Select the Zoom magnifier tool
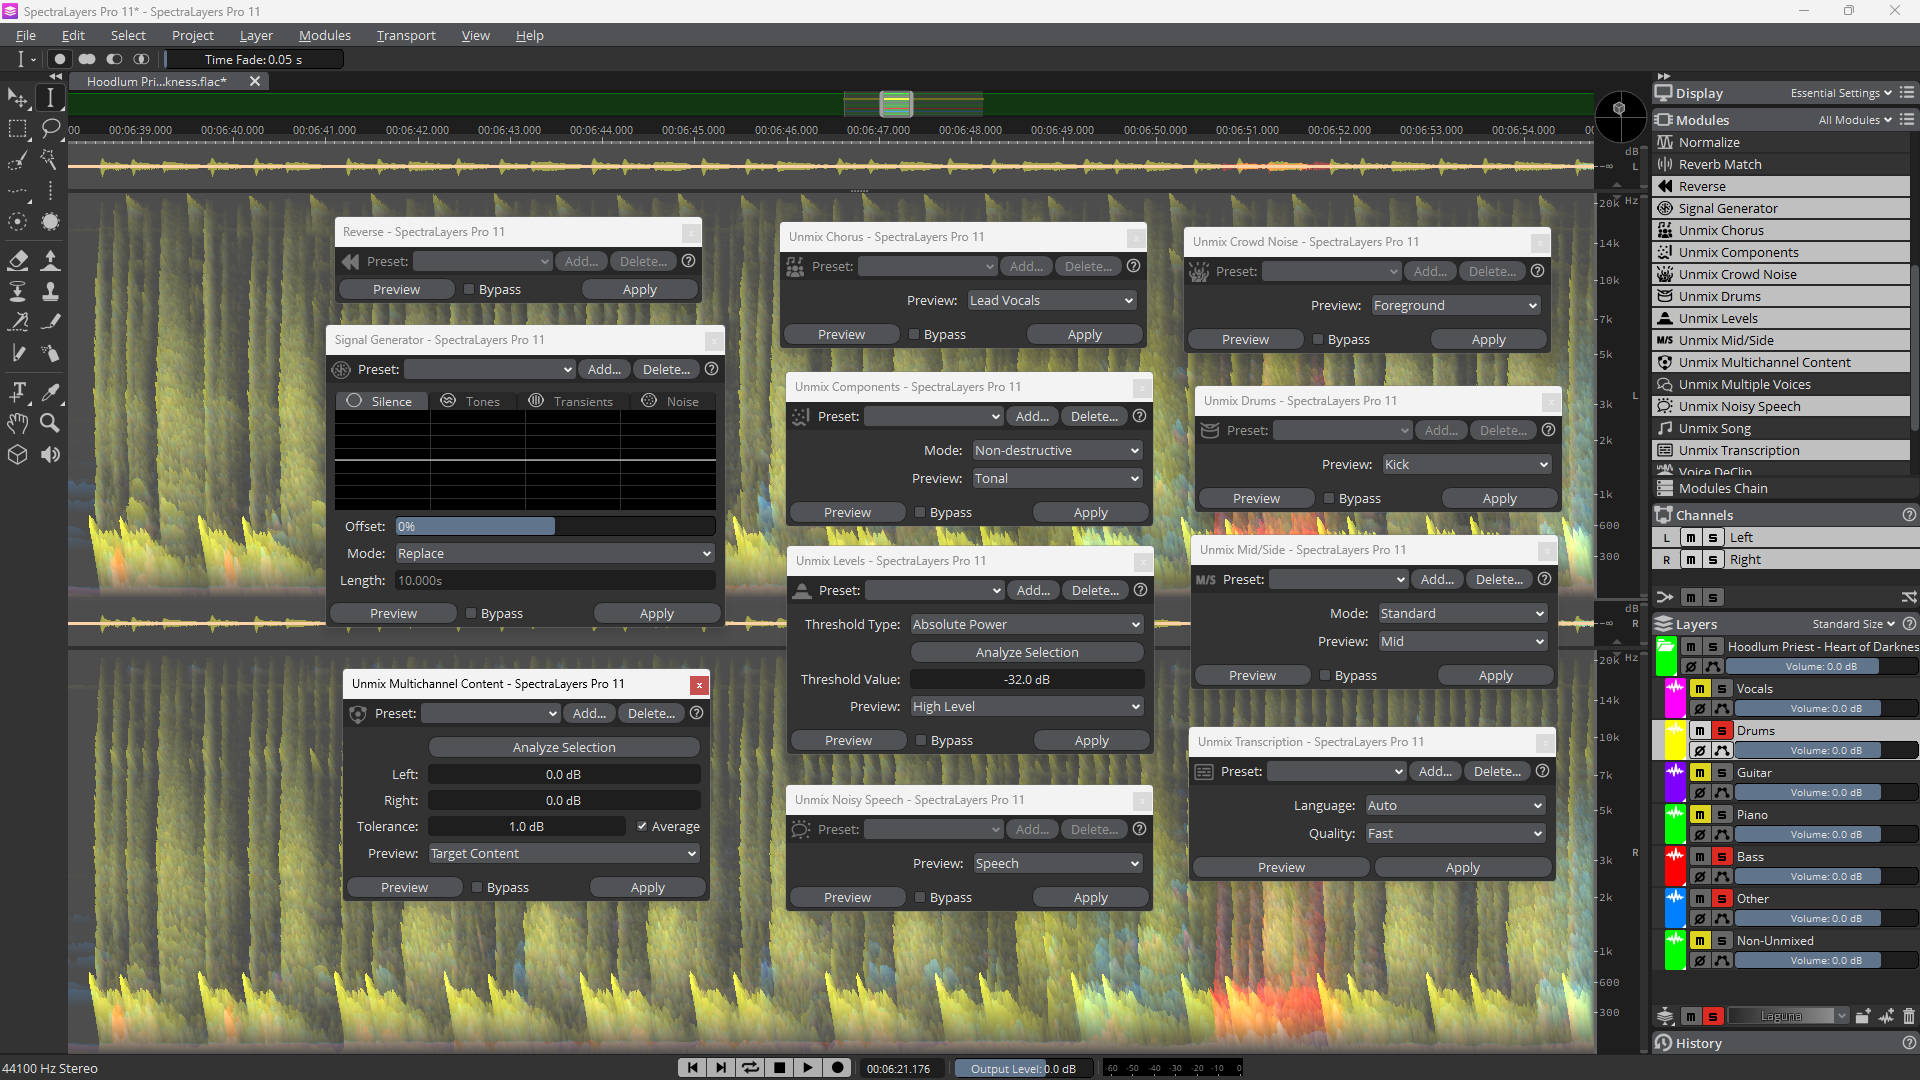 (x=50, y=423)
